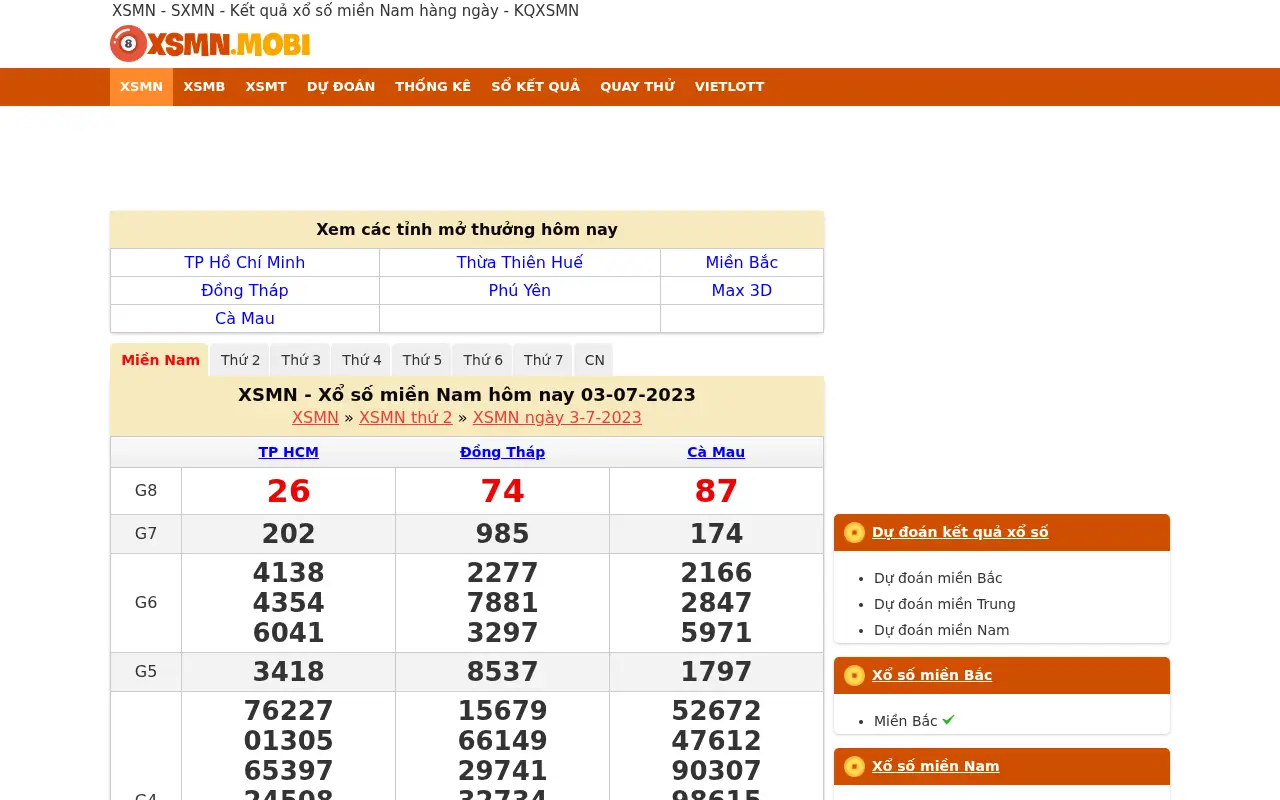Open the Đồng Tháp province link in today's list
Image resolution: width=1280 pixels, height=800 pixels.
coord(245,290)
